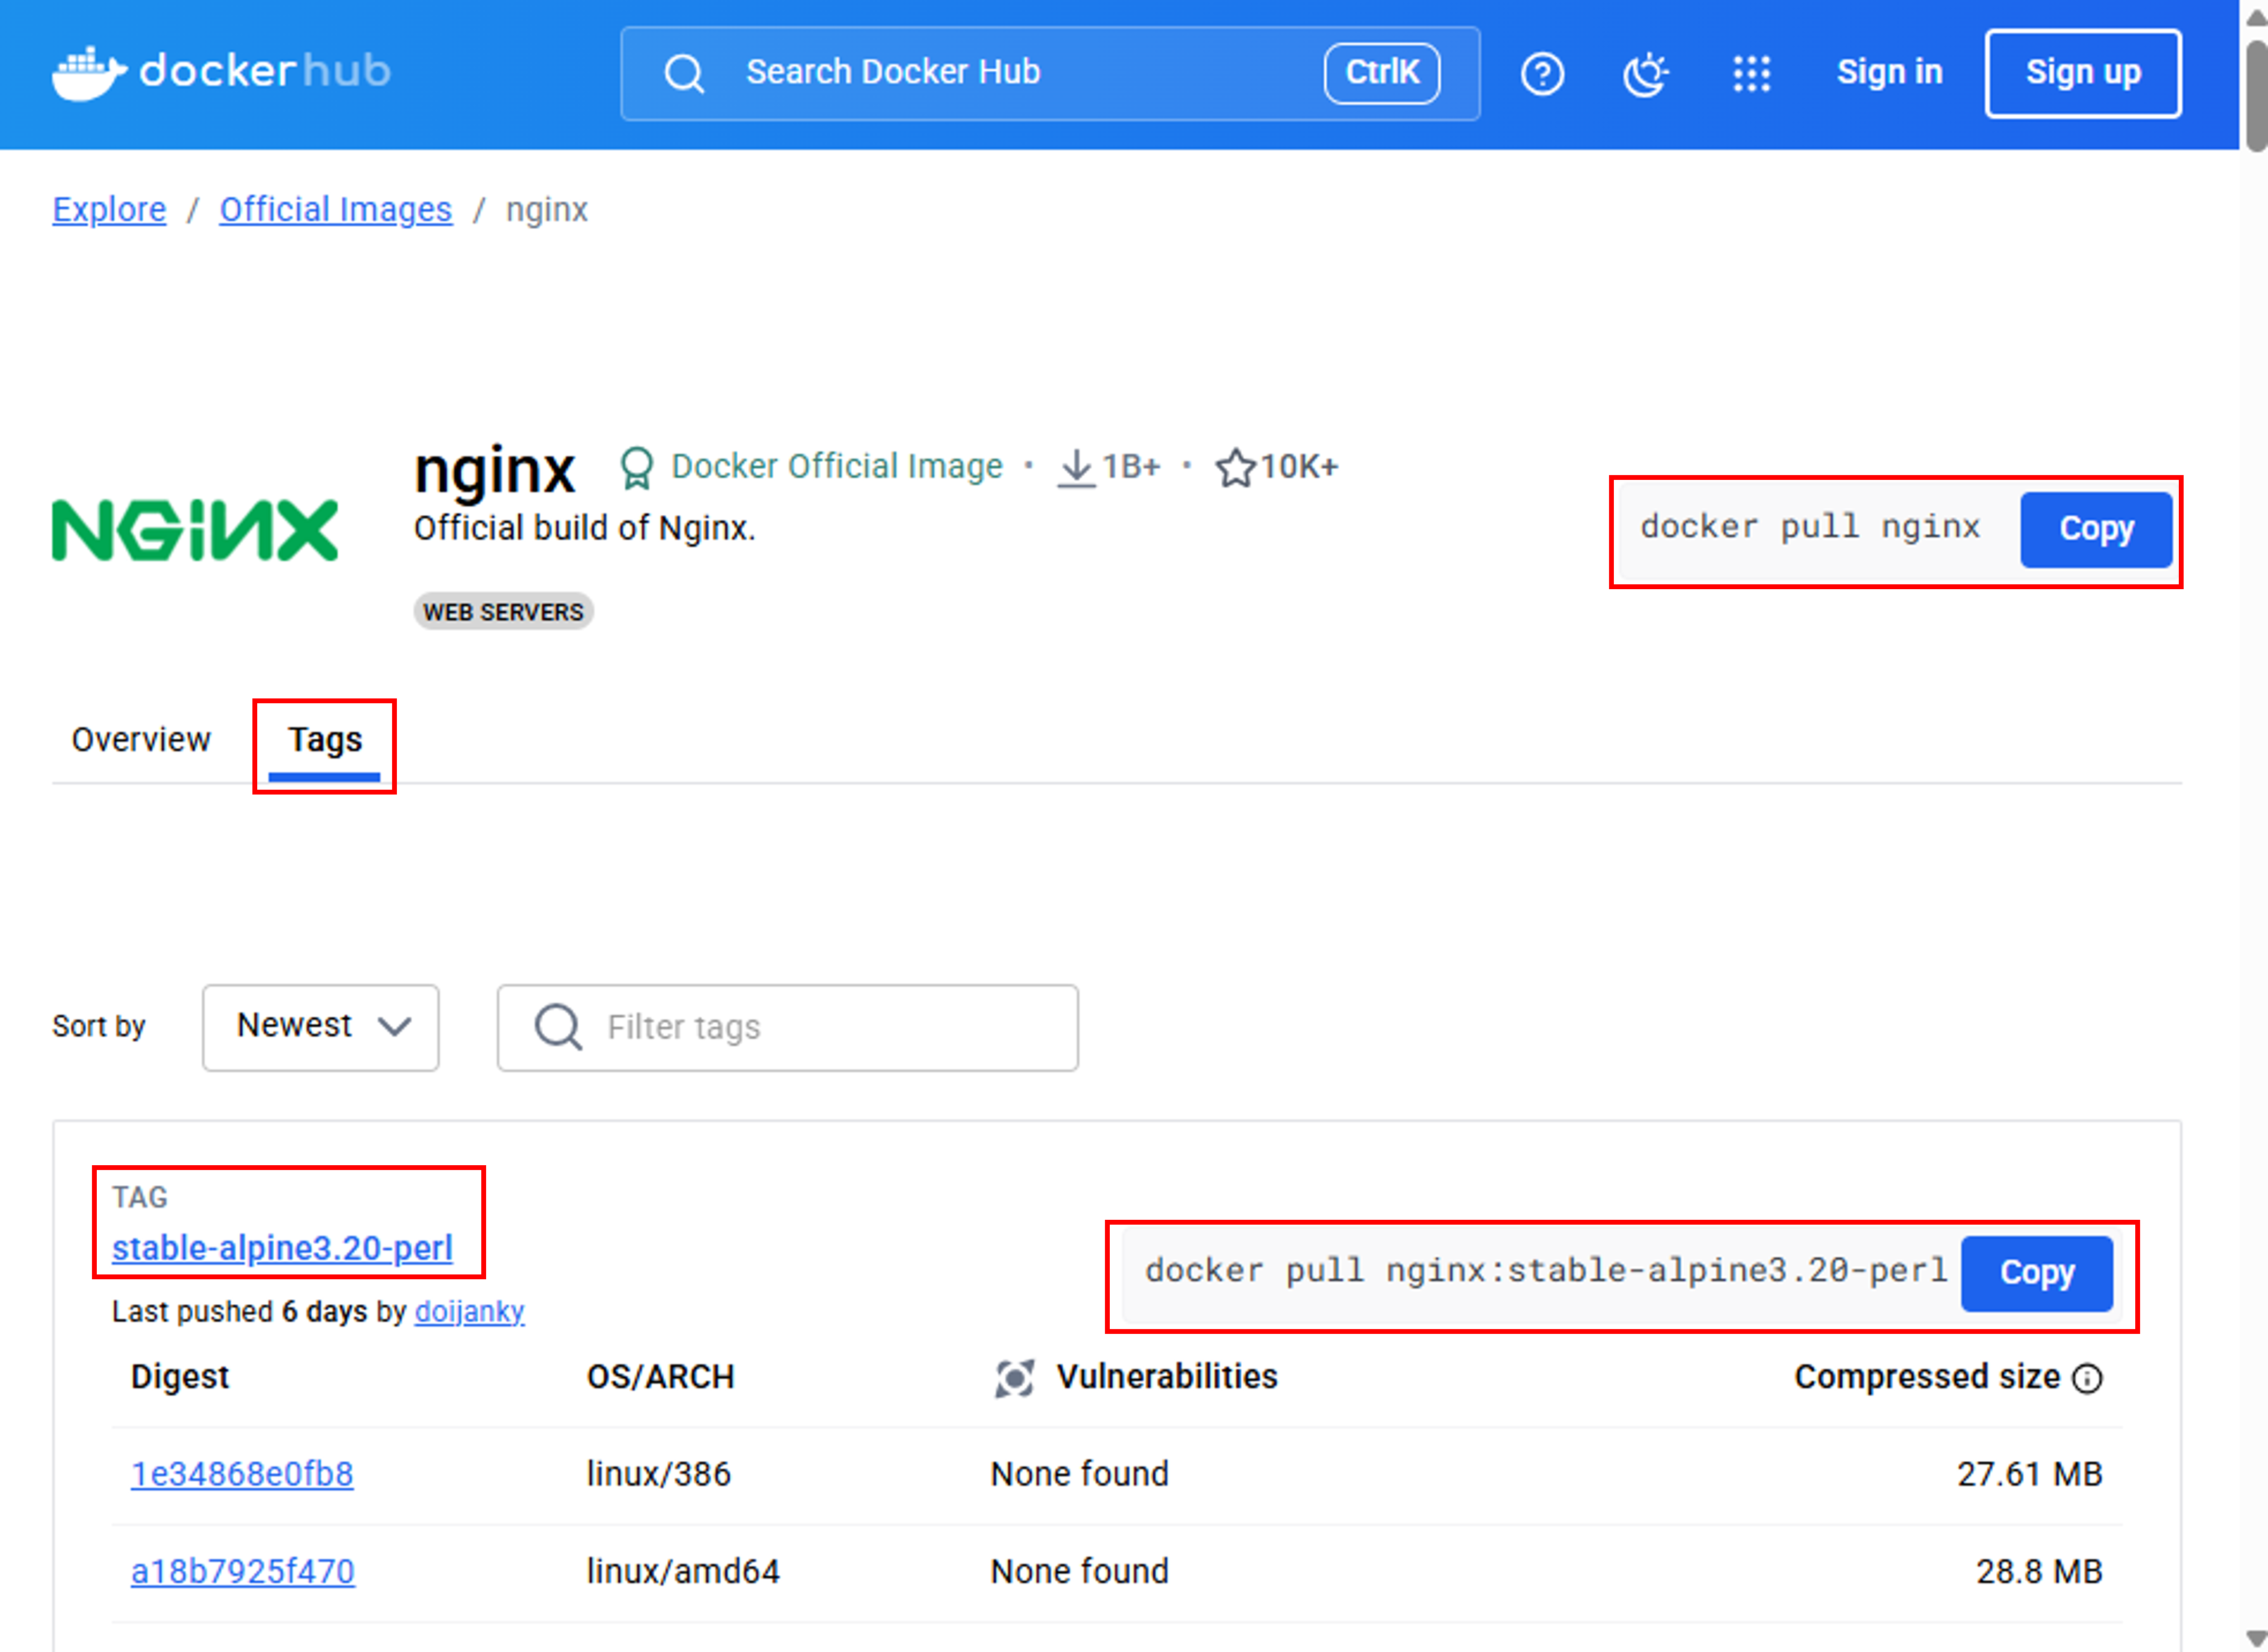Open digest 1e34868e0fb8
The image size is (2268, 1652).
(x=242, y=1474)
